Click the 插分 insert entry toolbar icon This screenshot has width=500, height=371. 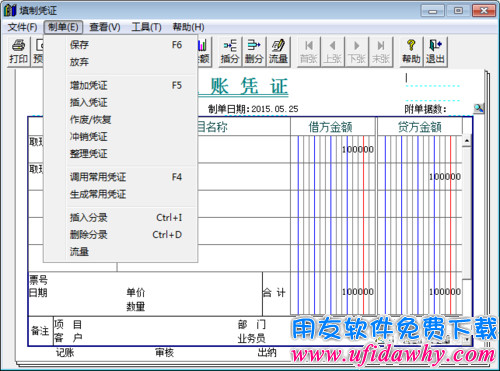pos(230,52)
